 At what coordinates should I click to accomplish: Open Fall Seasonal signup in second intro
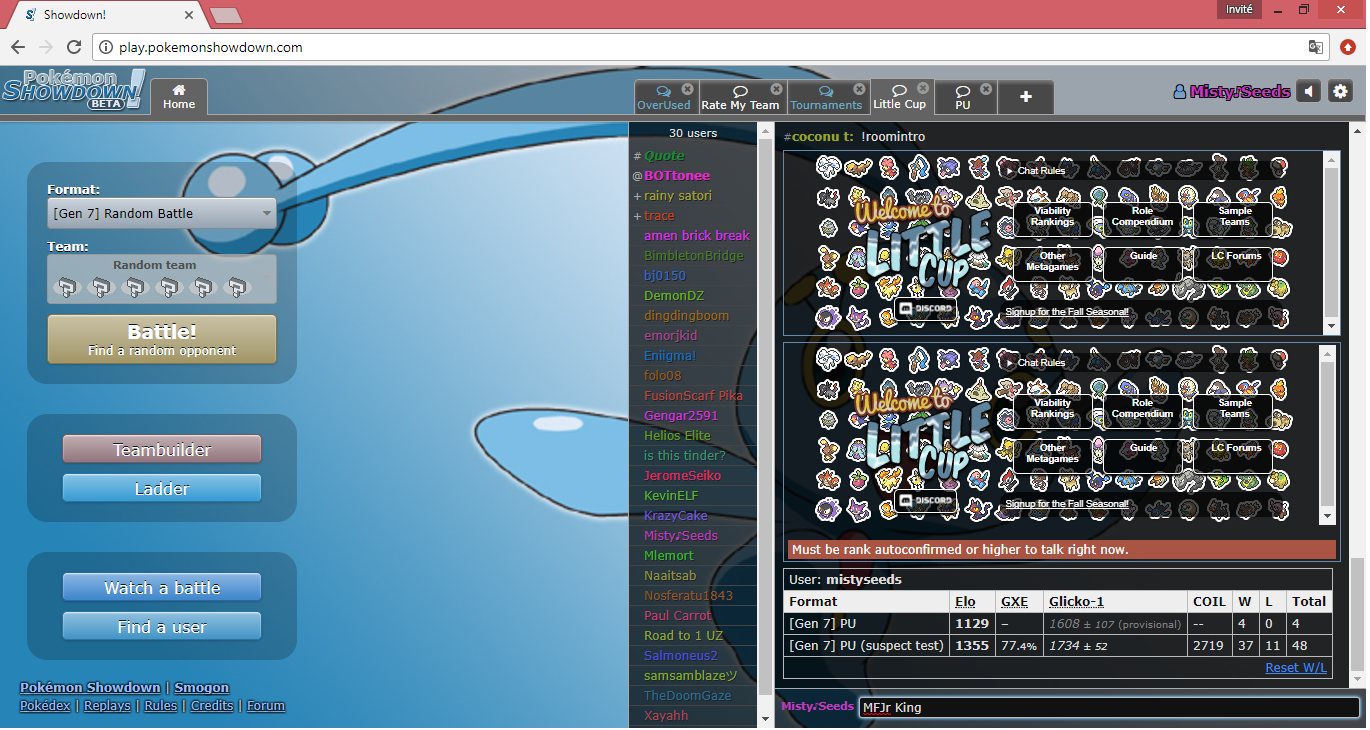coord(1067,504)
